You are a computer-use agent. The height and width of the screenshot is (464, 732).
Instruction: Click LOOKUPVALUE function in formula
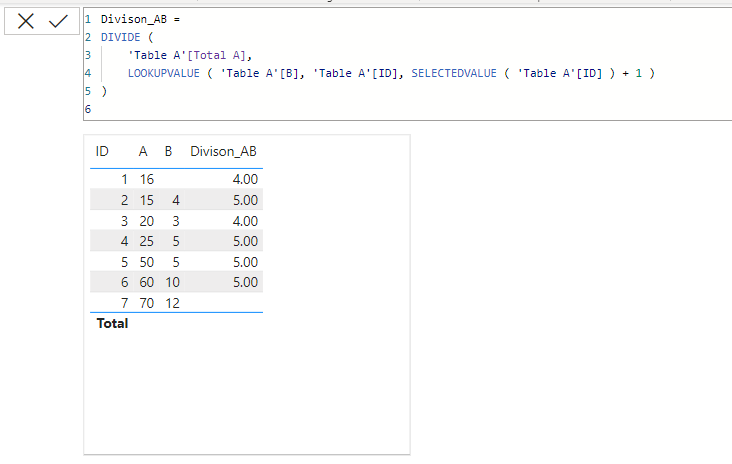pyautogui.click(x=163, y=73)
